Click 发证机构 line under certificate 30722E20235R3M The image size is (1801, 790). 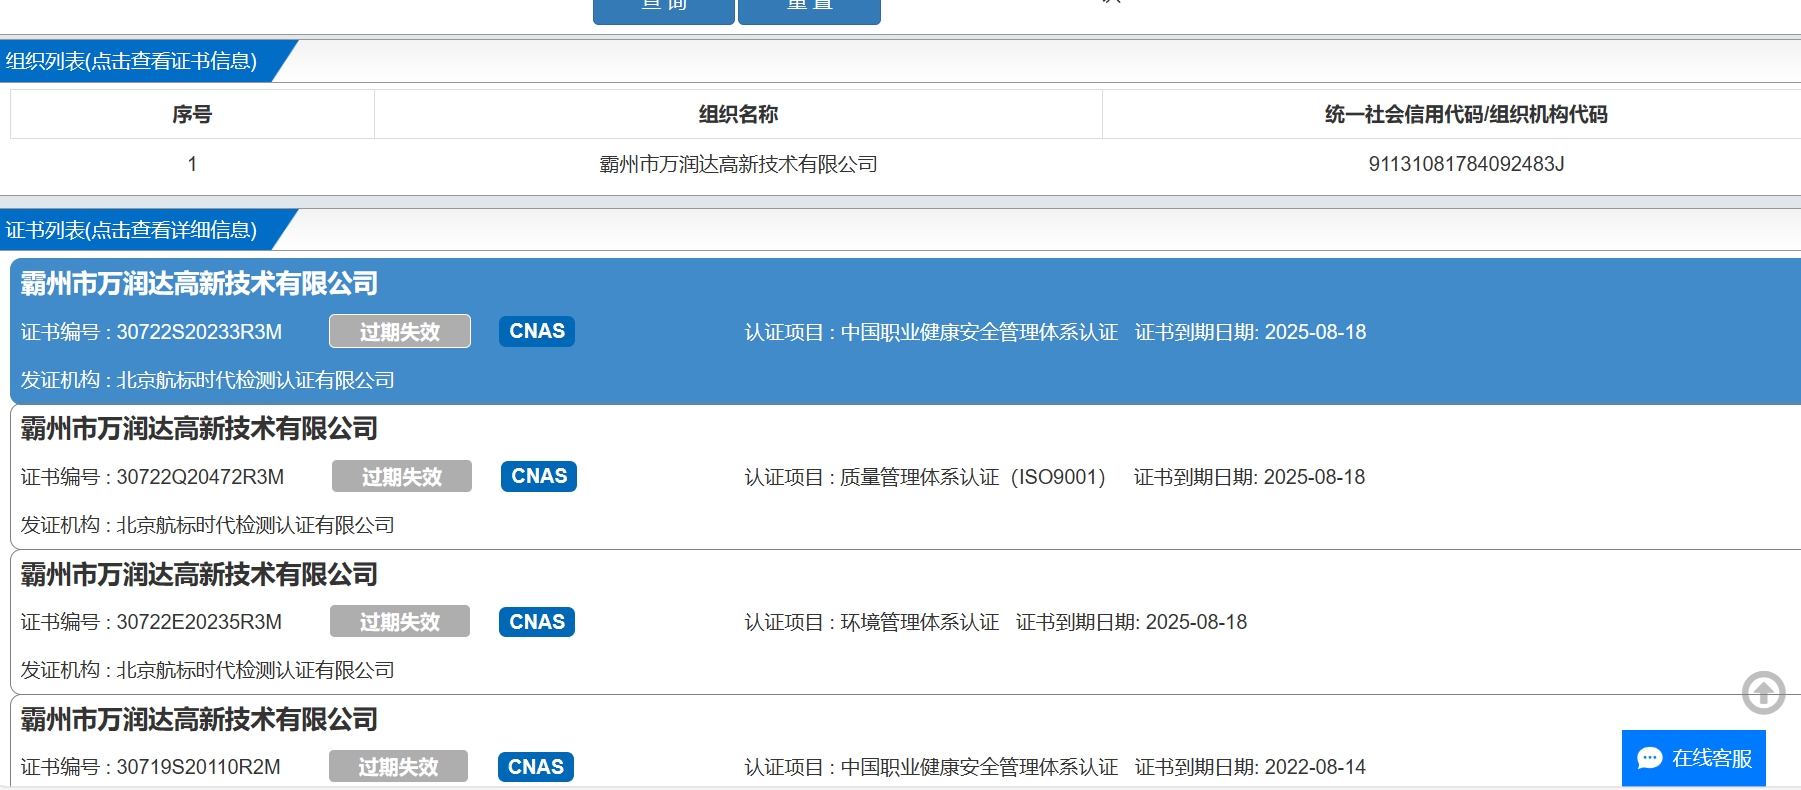tap(207, 670)
